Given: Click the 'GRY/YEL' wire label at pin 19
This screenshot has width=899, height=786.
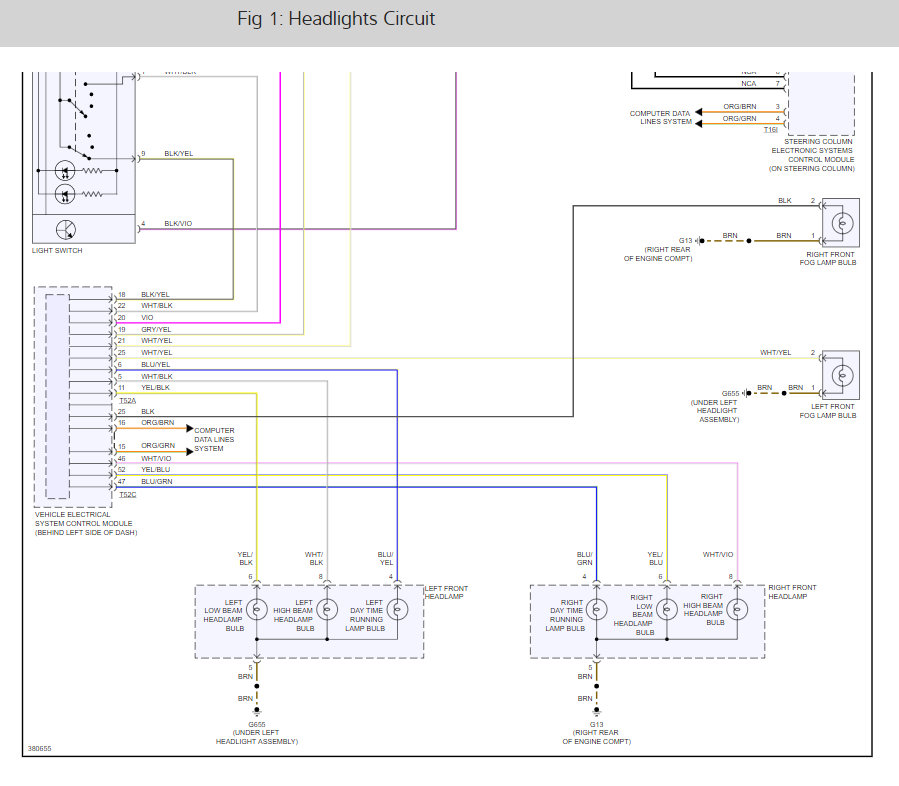Looking at the screenshot, I should 156,330.
